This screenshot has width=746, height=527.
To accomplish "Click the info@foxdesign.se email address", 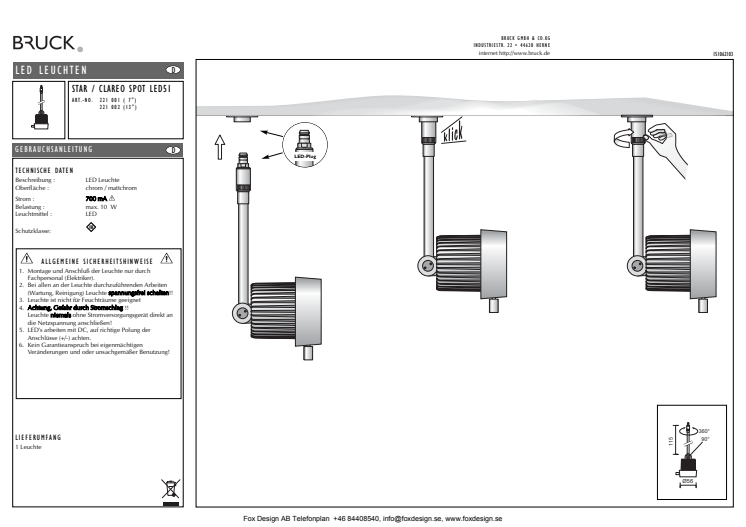I will click(412, 518).
